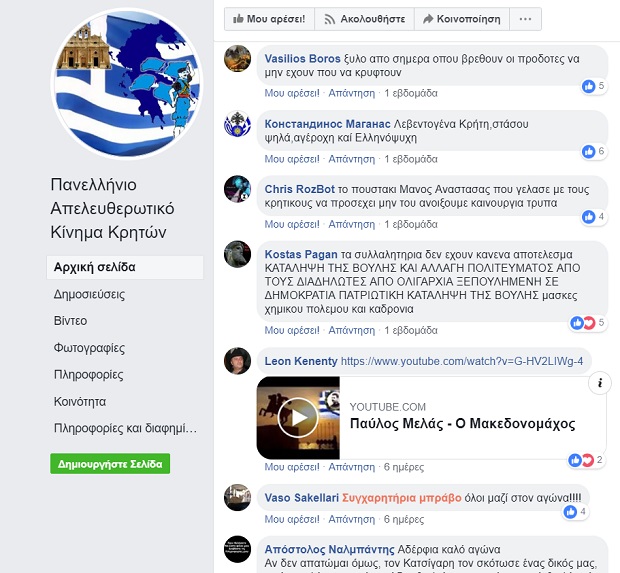Open the info icon on the YouTube preview
The image size is (620, 573).
600,383
